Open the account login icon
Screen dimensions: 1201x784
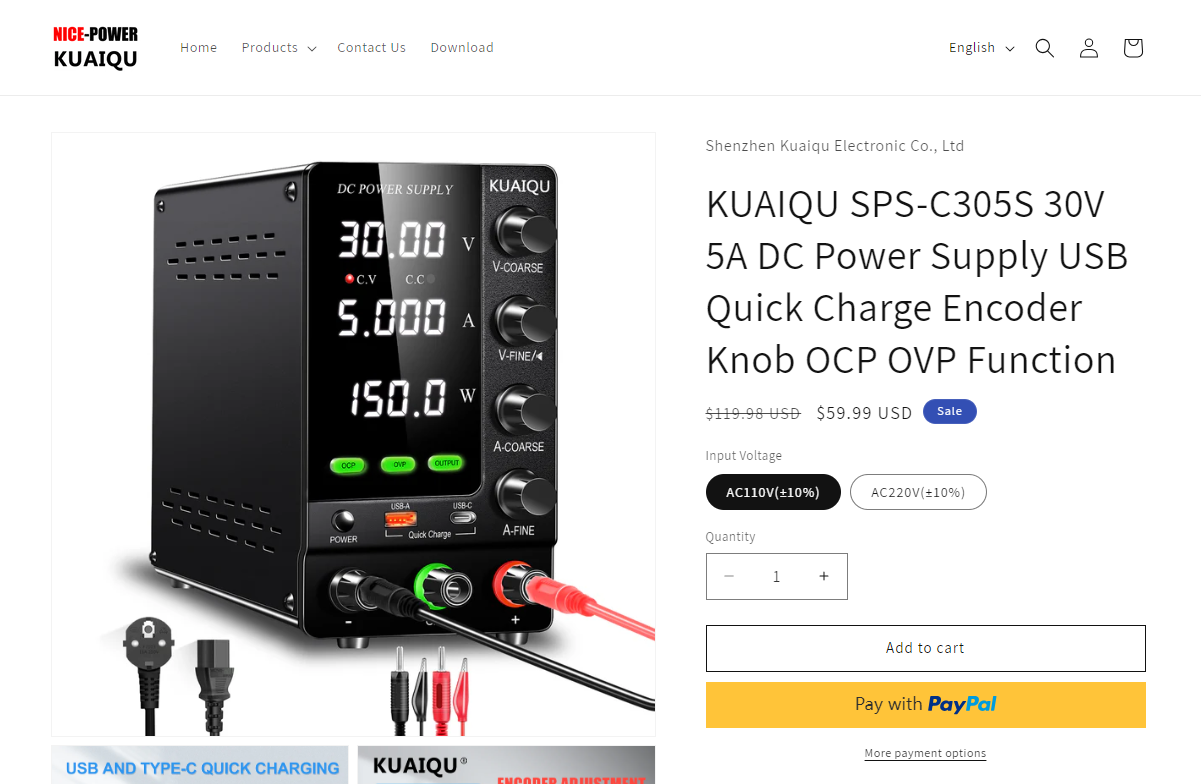click(x=1089, y=48)
